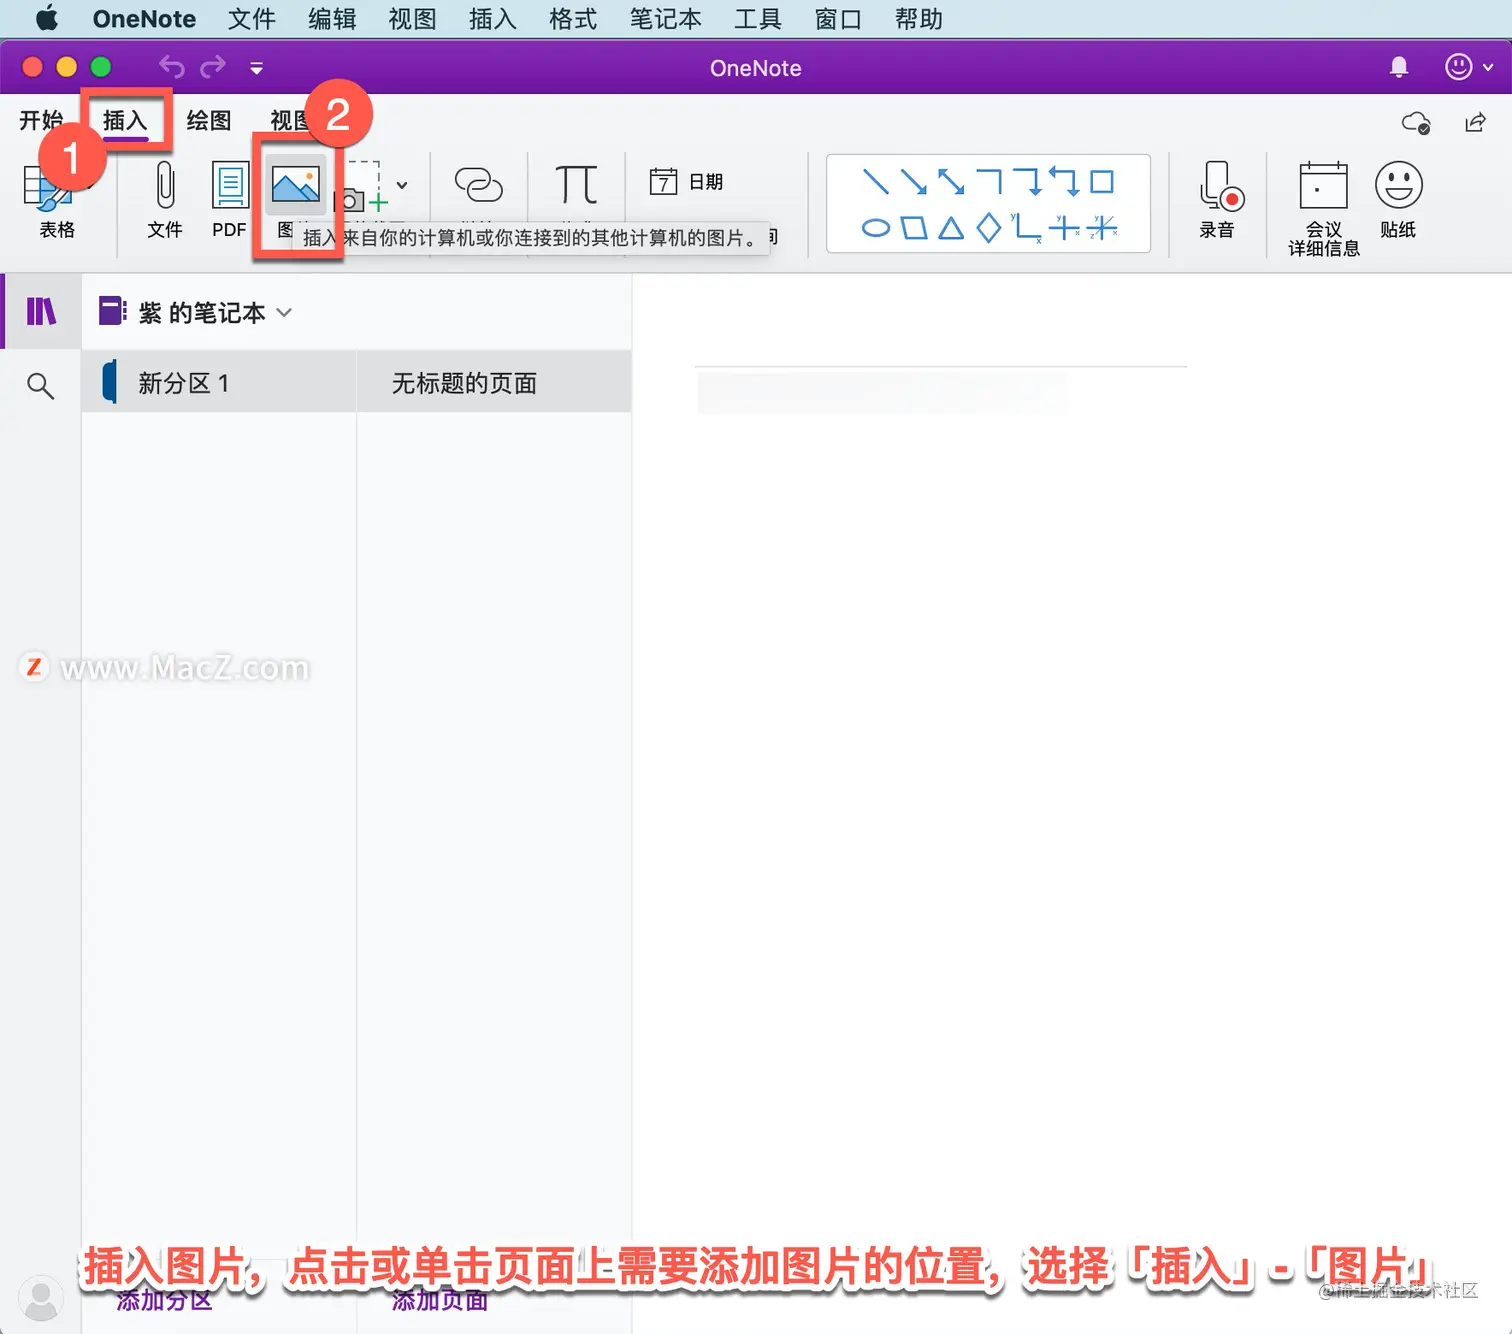The width and height of the screenshot is (1512, 1334).
Task: Select the single arrow line shape
Action: (913, 182)
